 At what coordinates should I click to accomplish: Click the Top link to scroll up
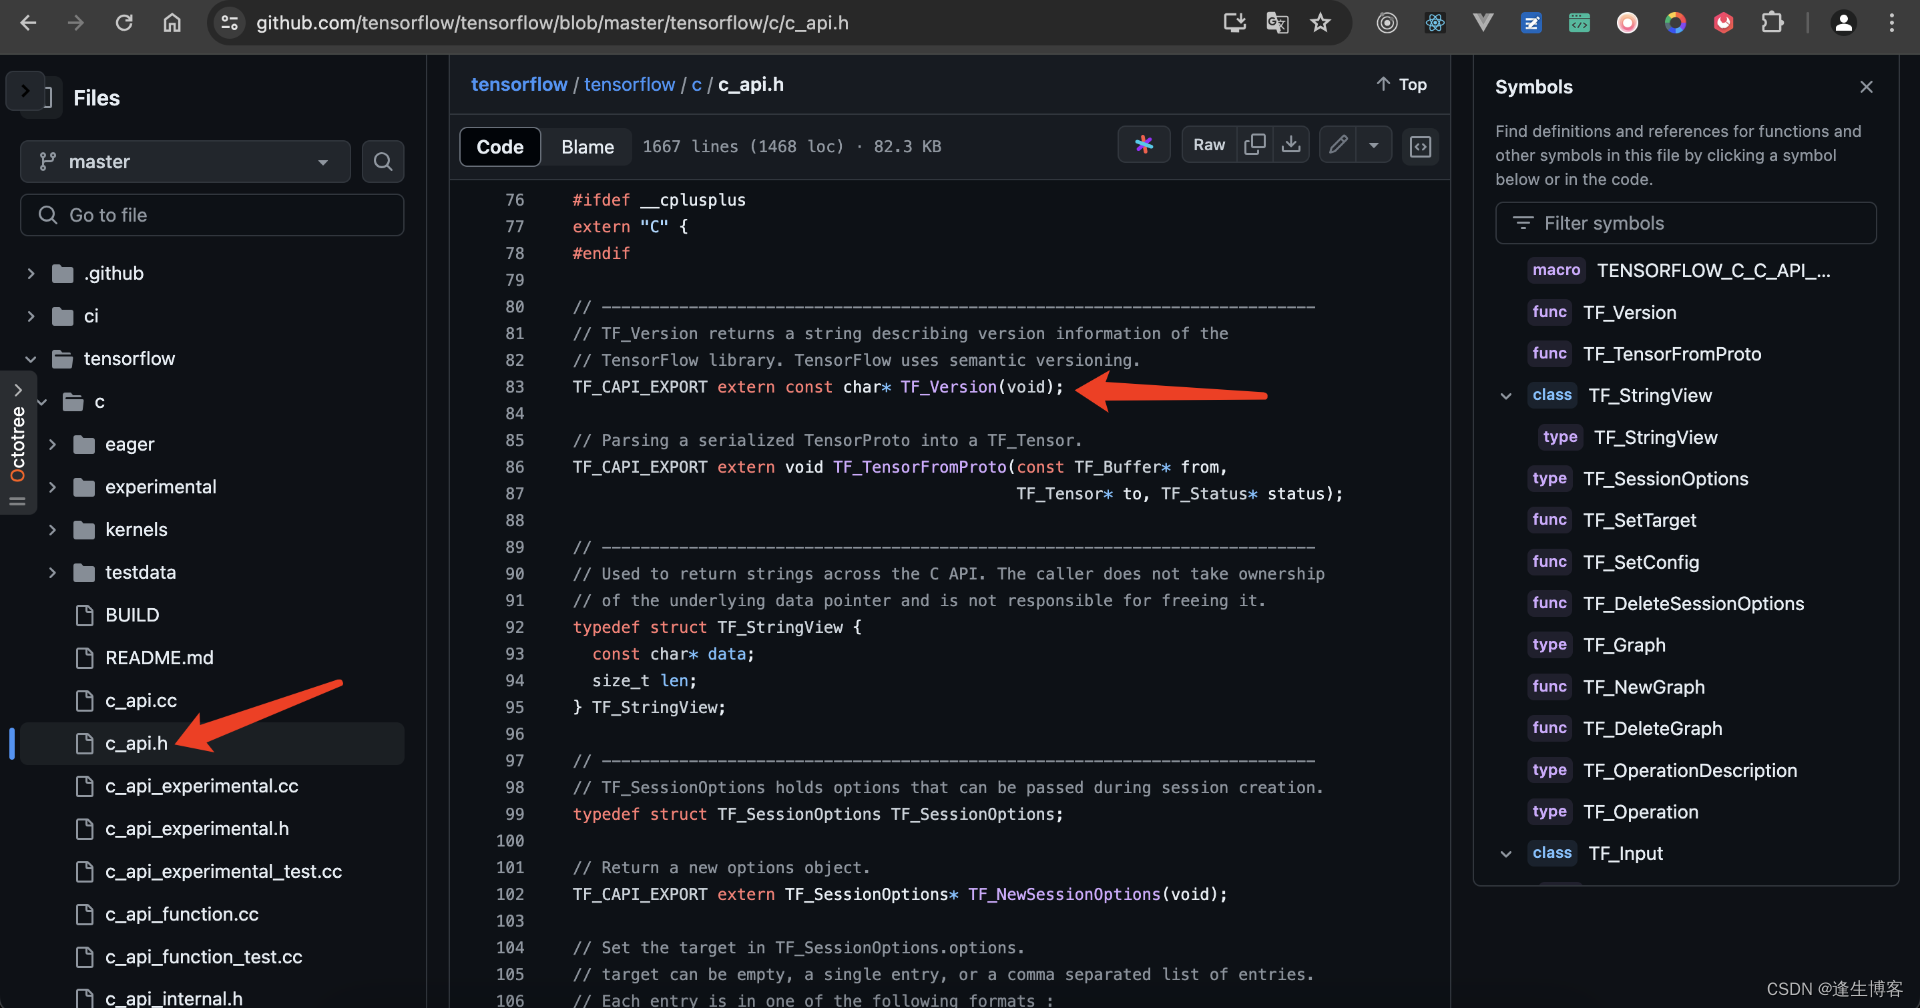[1402, 84]
